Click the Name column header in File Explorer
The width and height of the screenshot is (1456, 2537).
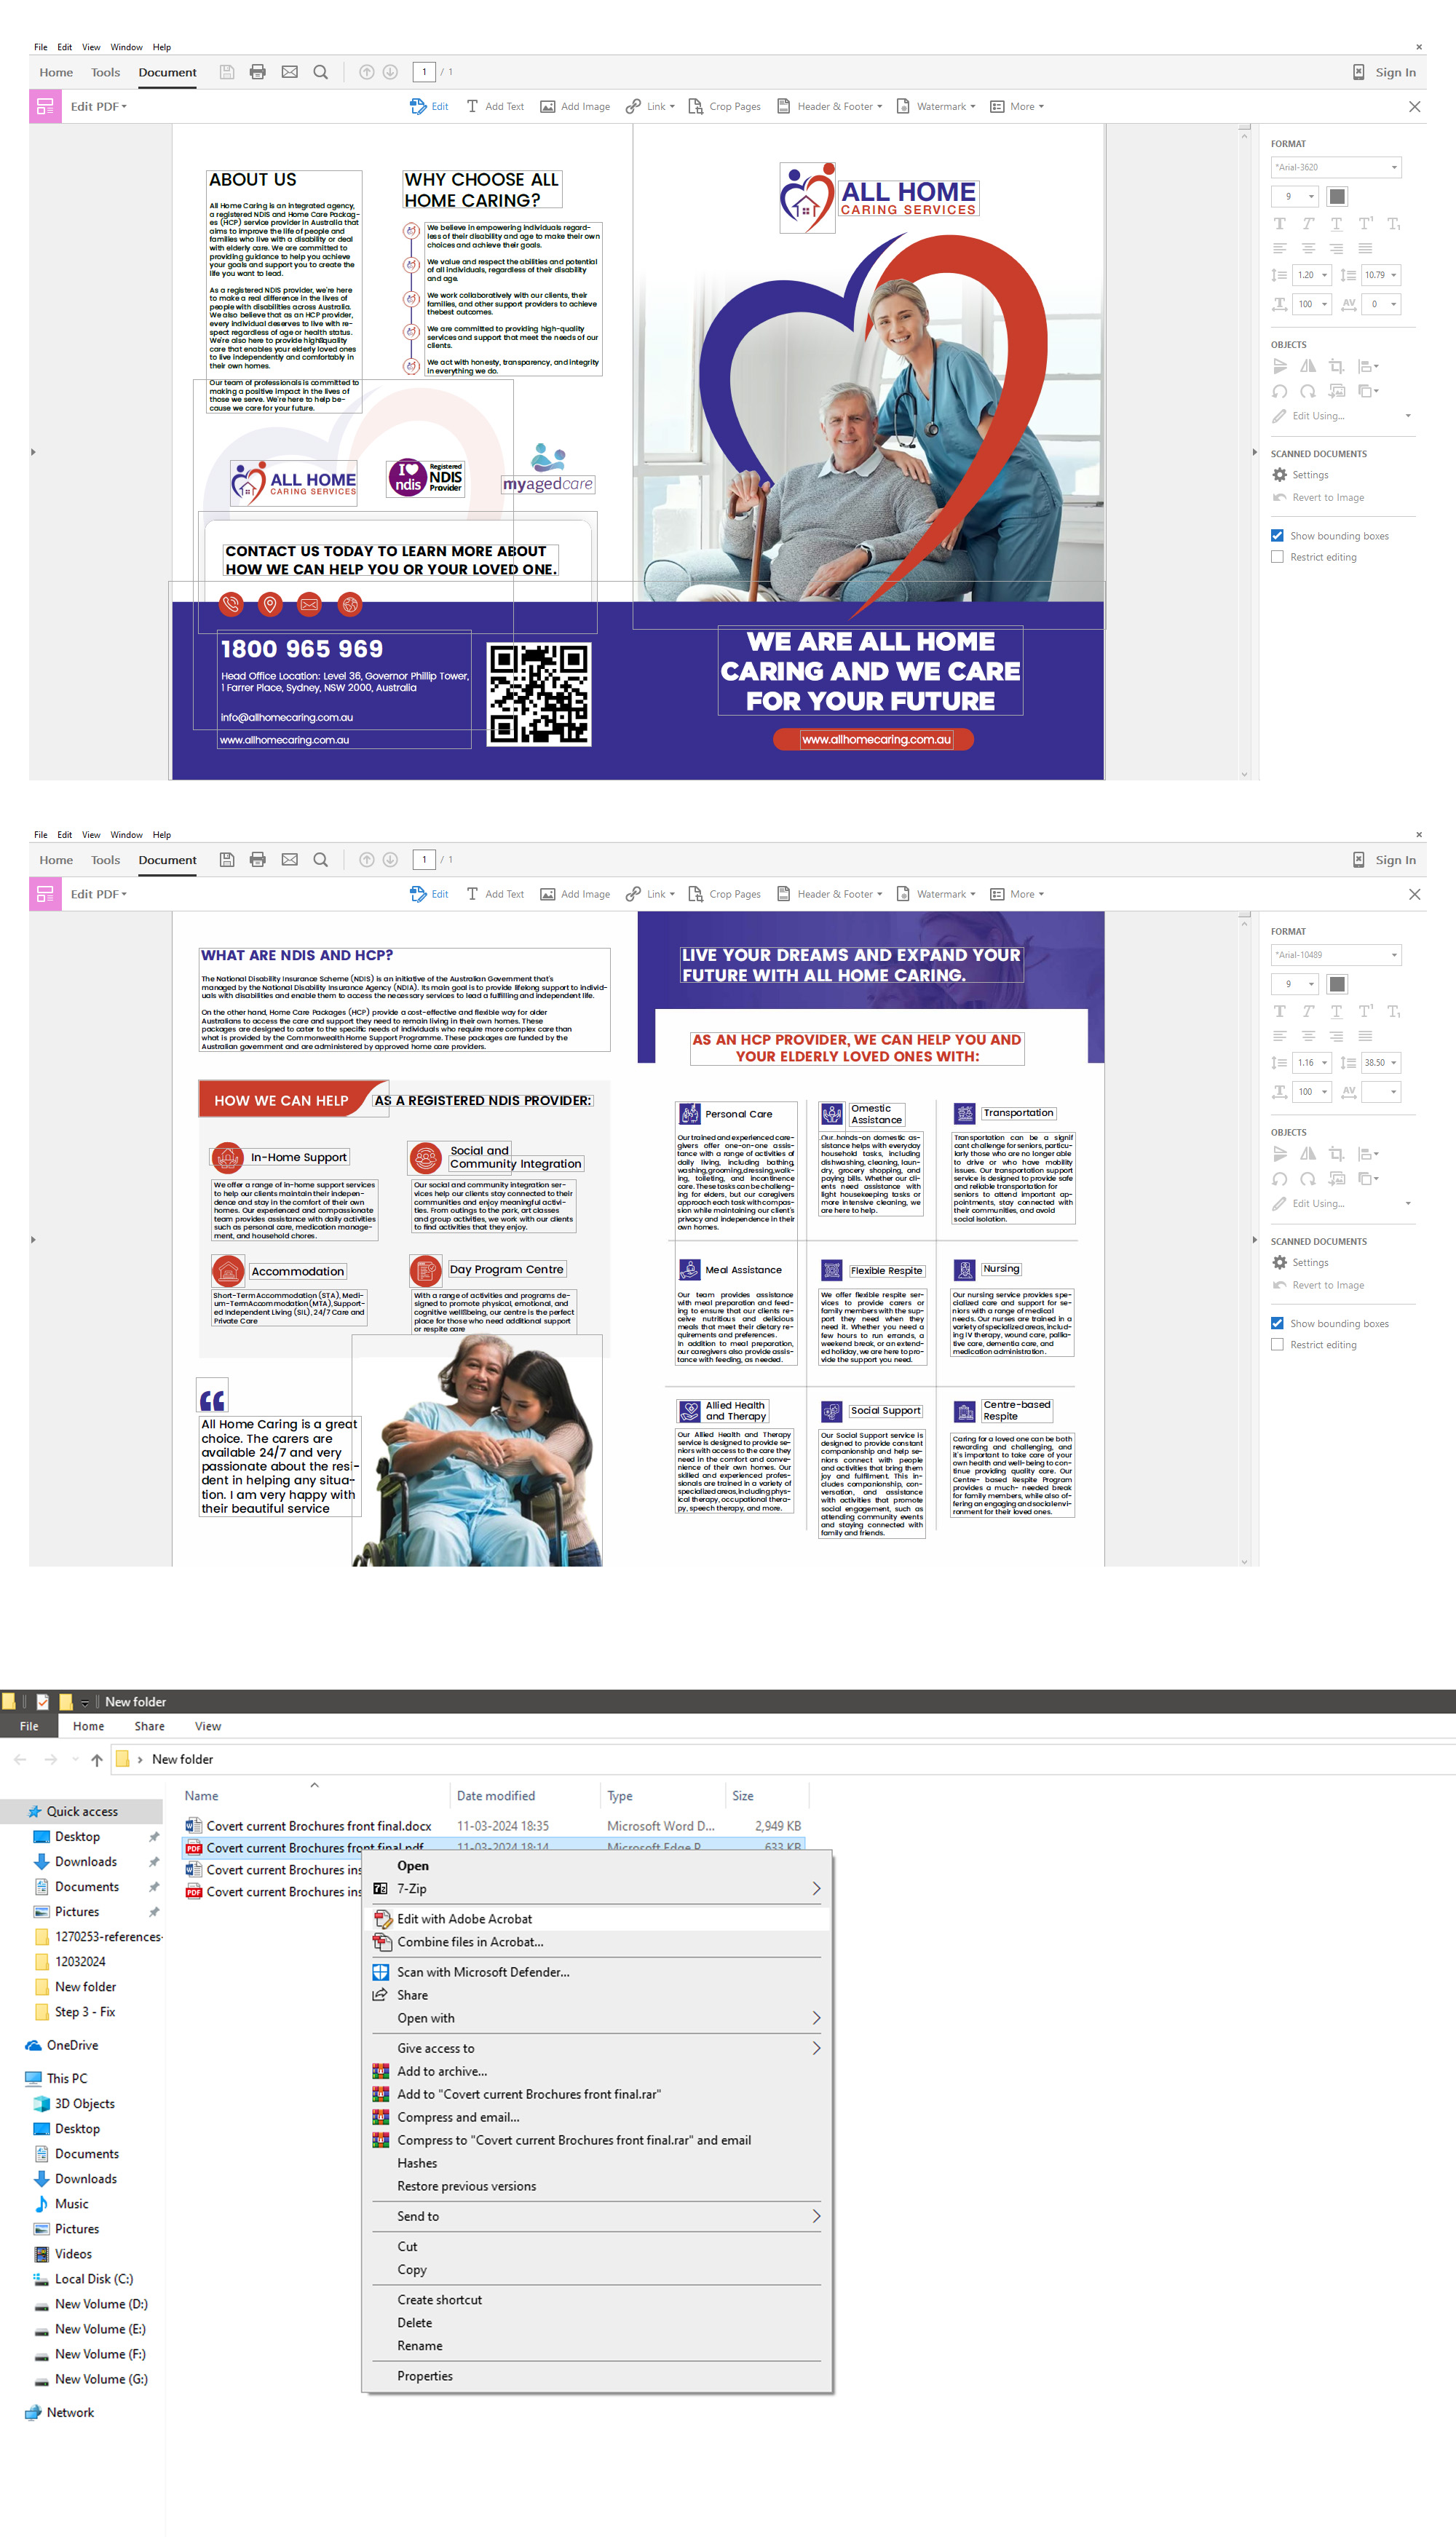point(201,1796)
